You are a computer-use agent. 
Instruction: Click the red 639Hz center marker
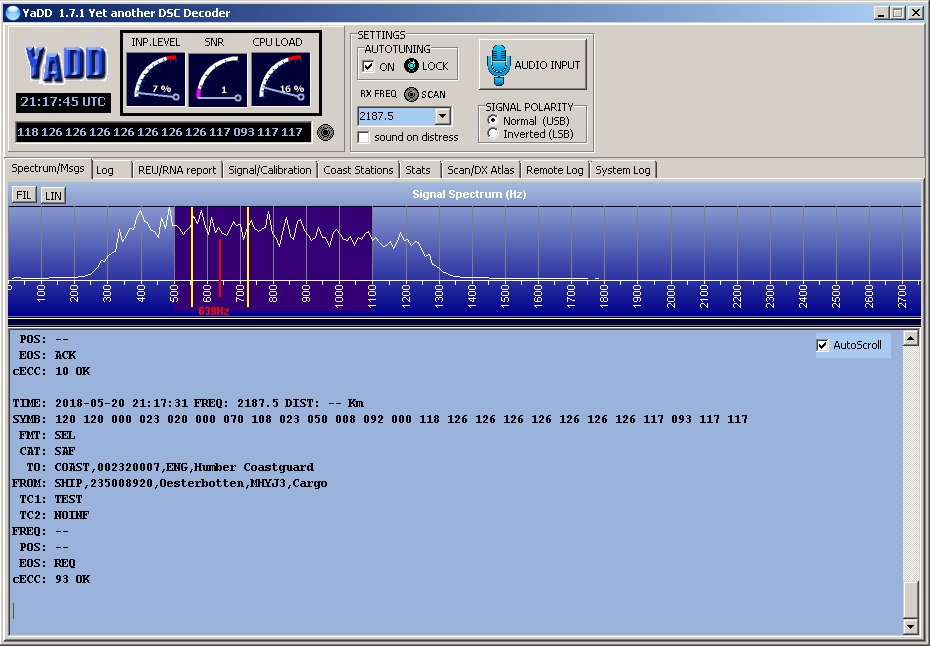[x=220, y=268]
